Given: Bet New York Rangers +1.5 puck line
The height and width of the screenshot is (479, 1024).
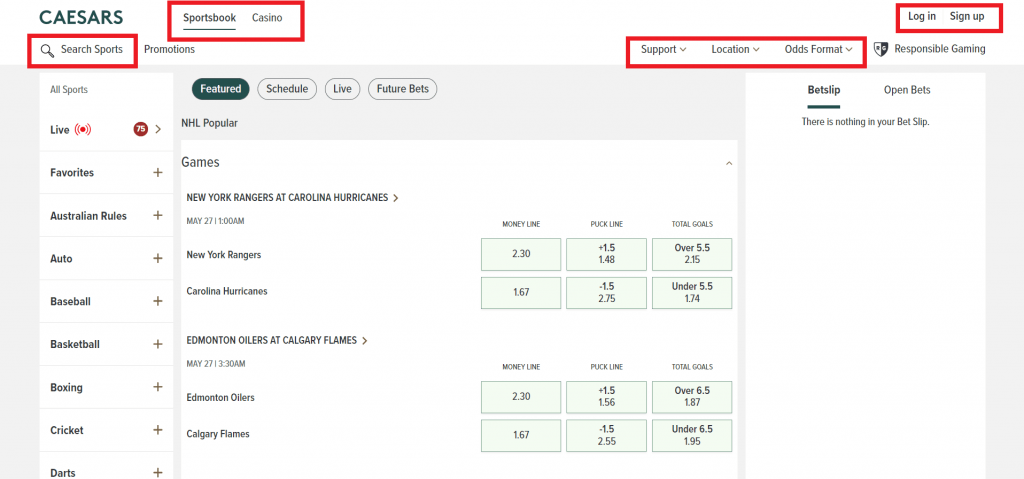Looking at the screenshot, I should click(607, 254).
